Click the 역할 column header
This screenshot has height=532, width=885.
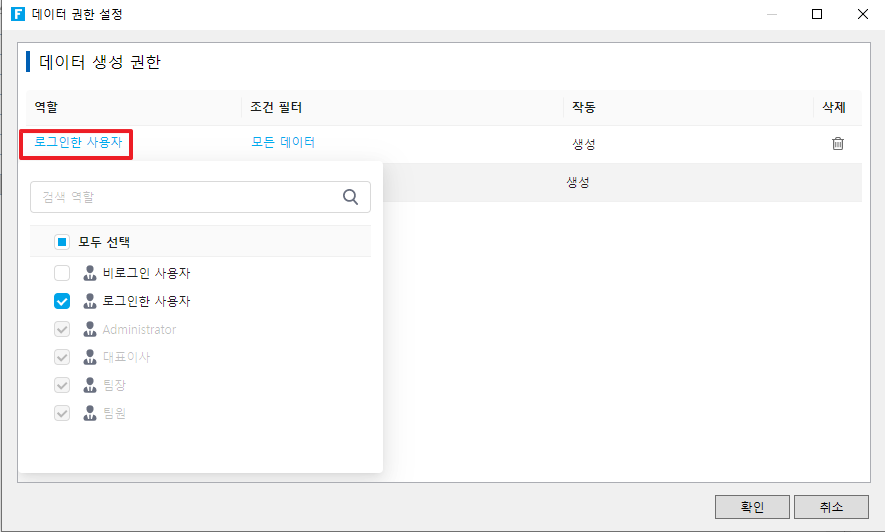click(47, 108)
